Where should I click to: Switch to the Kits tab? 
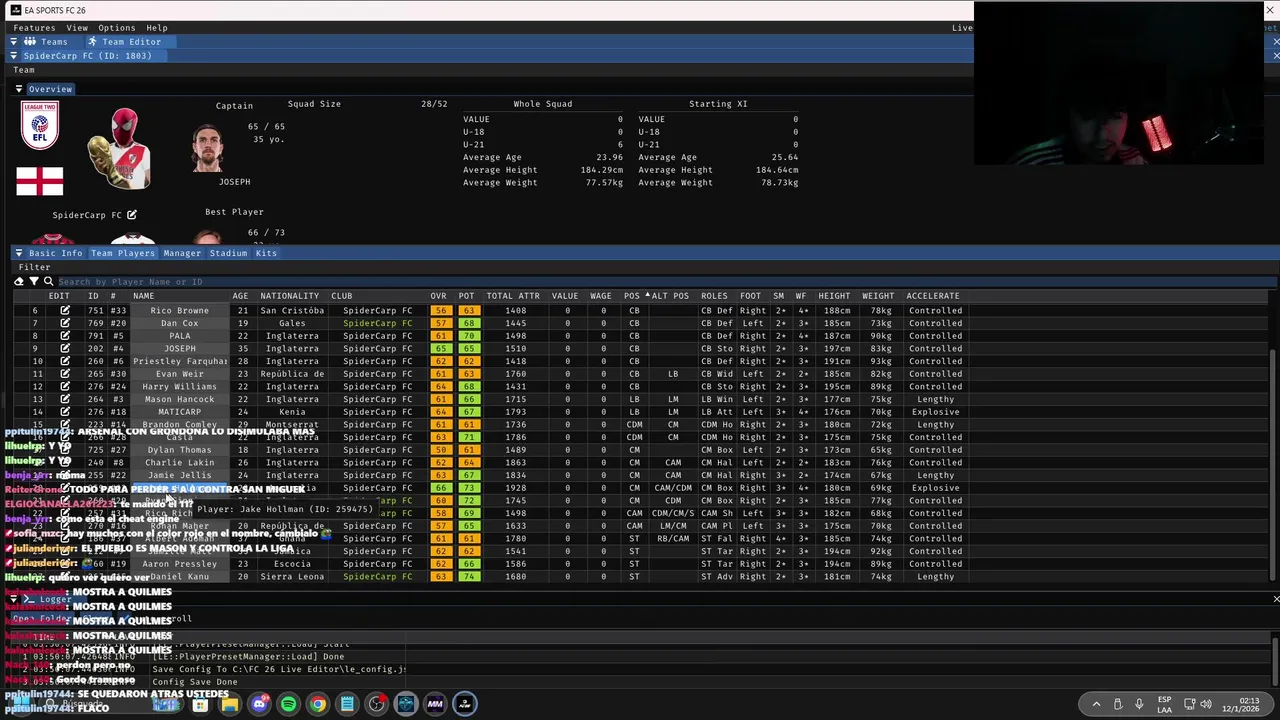pyautogui.click(x=266, y=253)
